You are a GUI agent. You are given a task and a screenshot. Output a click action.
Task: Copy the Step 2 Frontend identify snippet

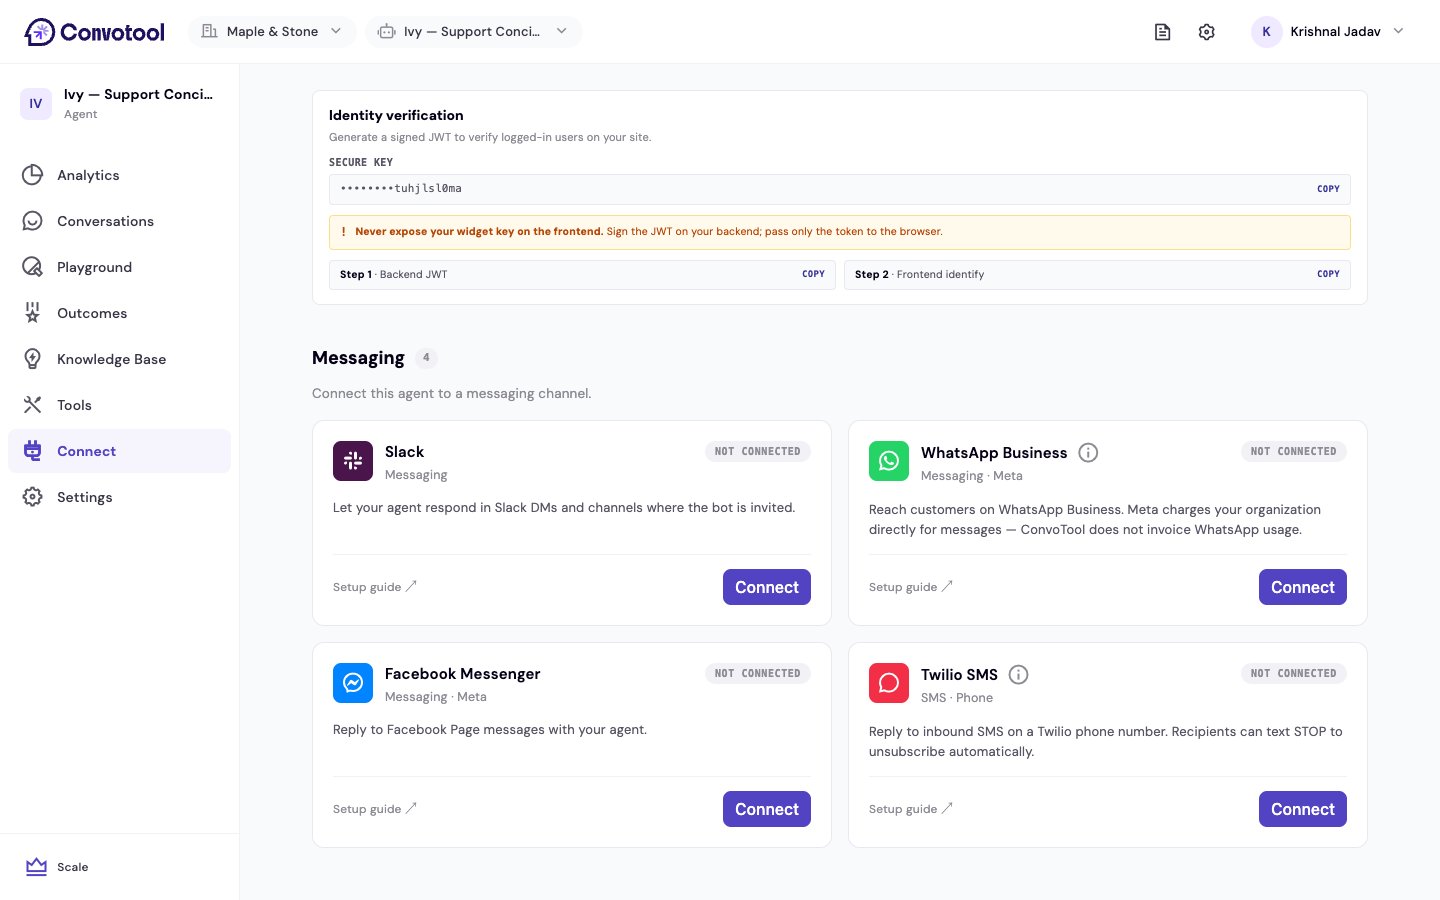(1328, 274)
